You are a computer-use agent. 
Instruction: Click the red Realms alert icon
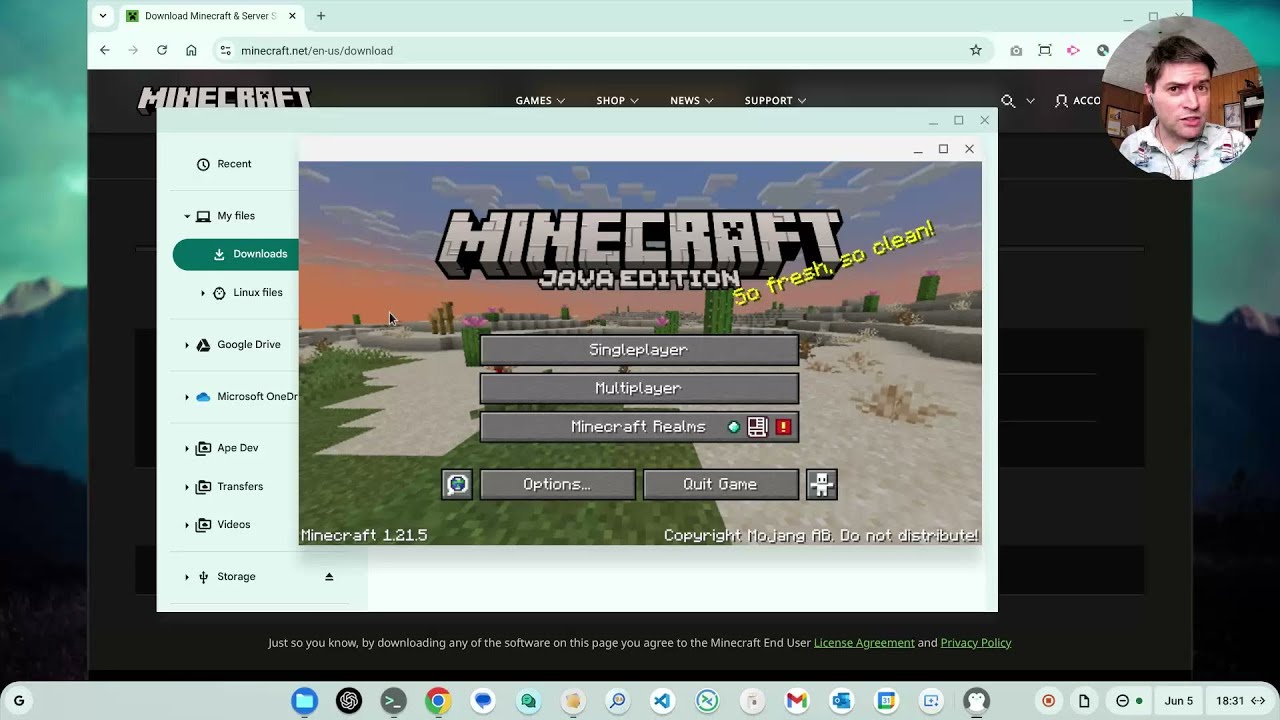point(783,427)
